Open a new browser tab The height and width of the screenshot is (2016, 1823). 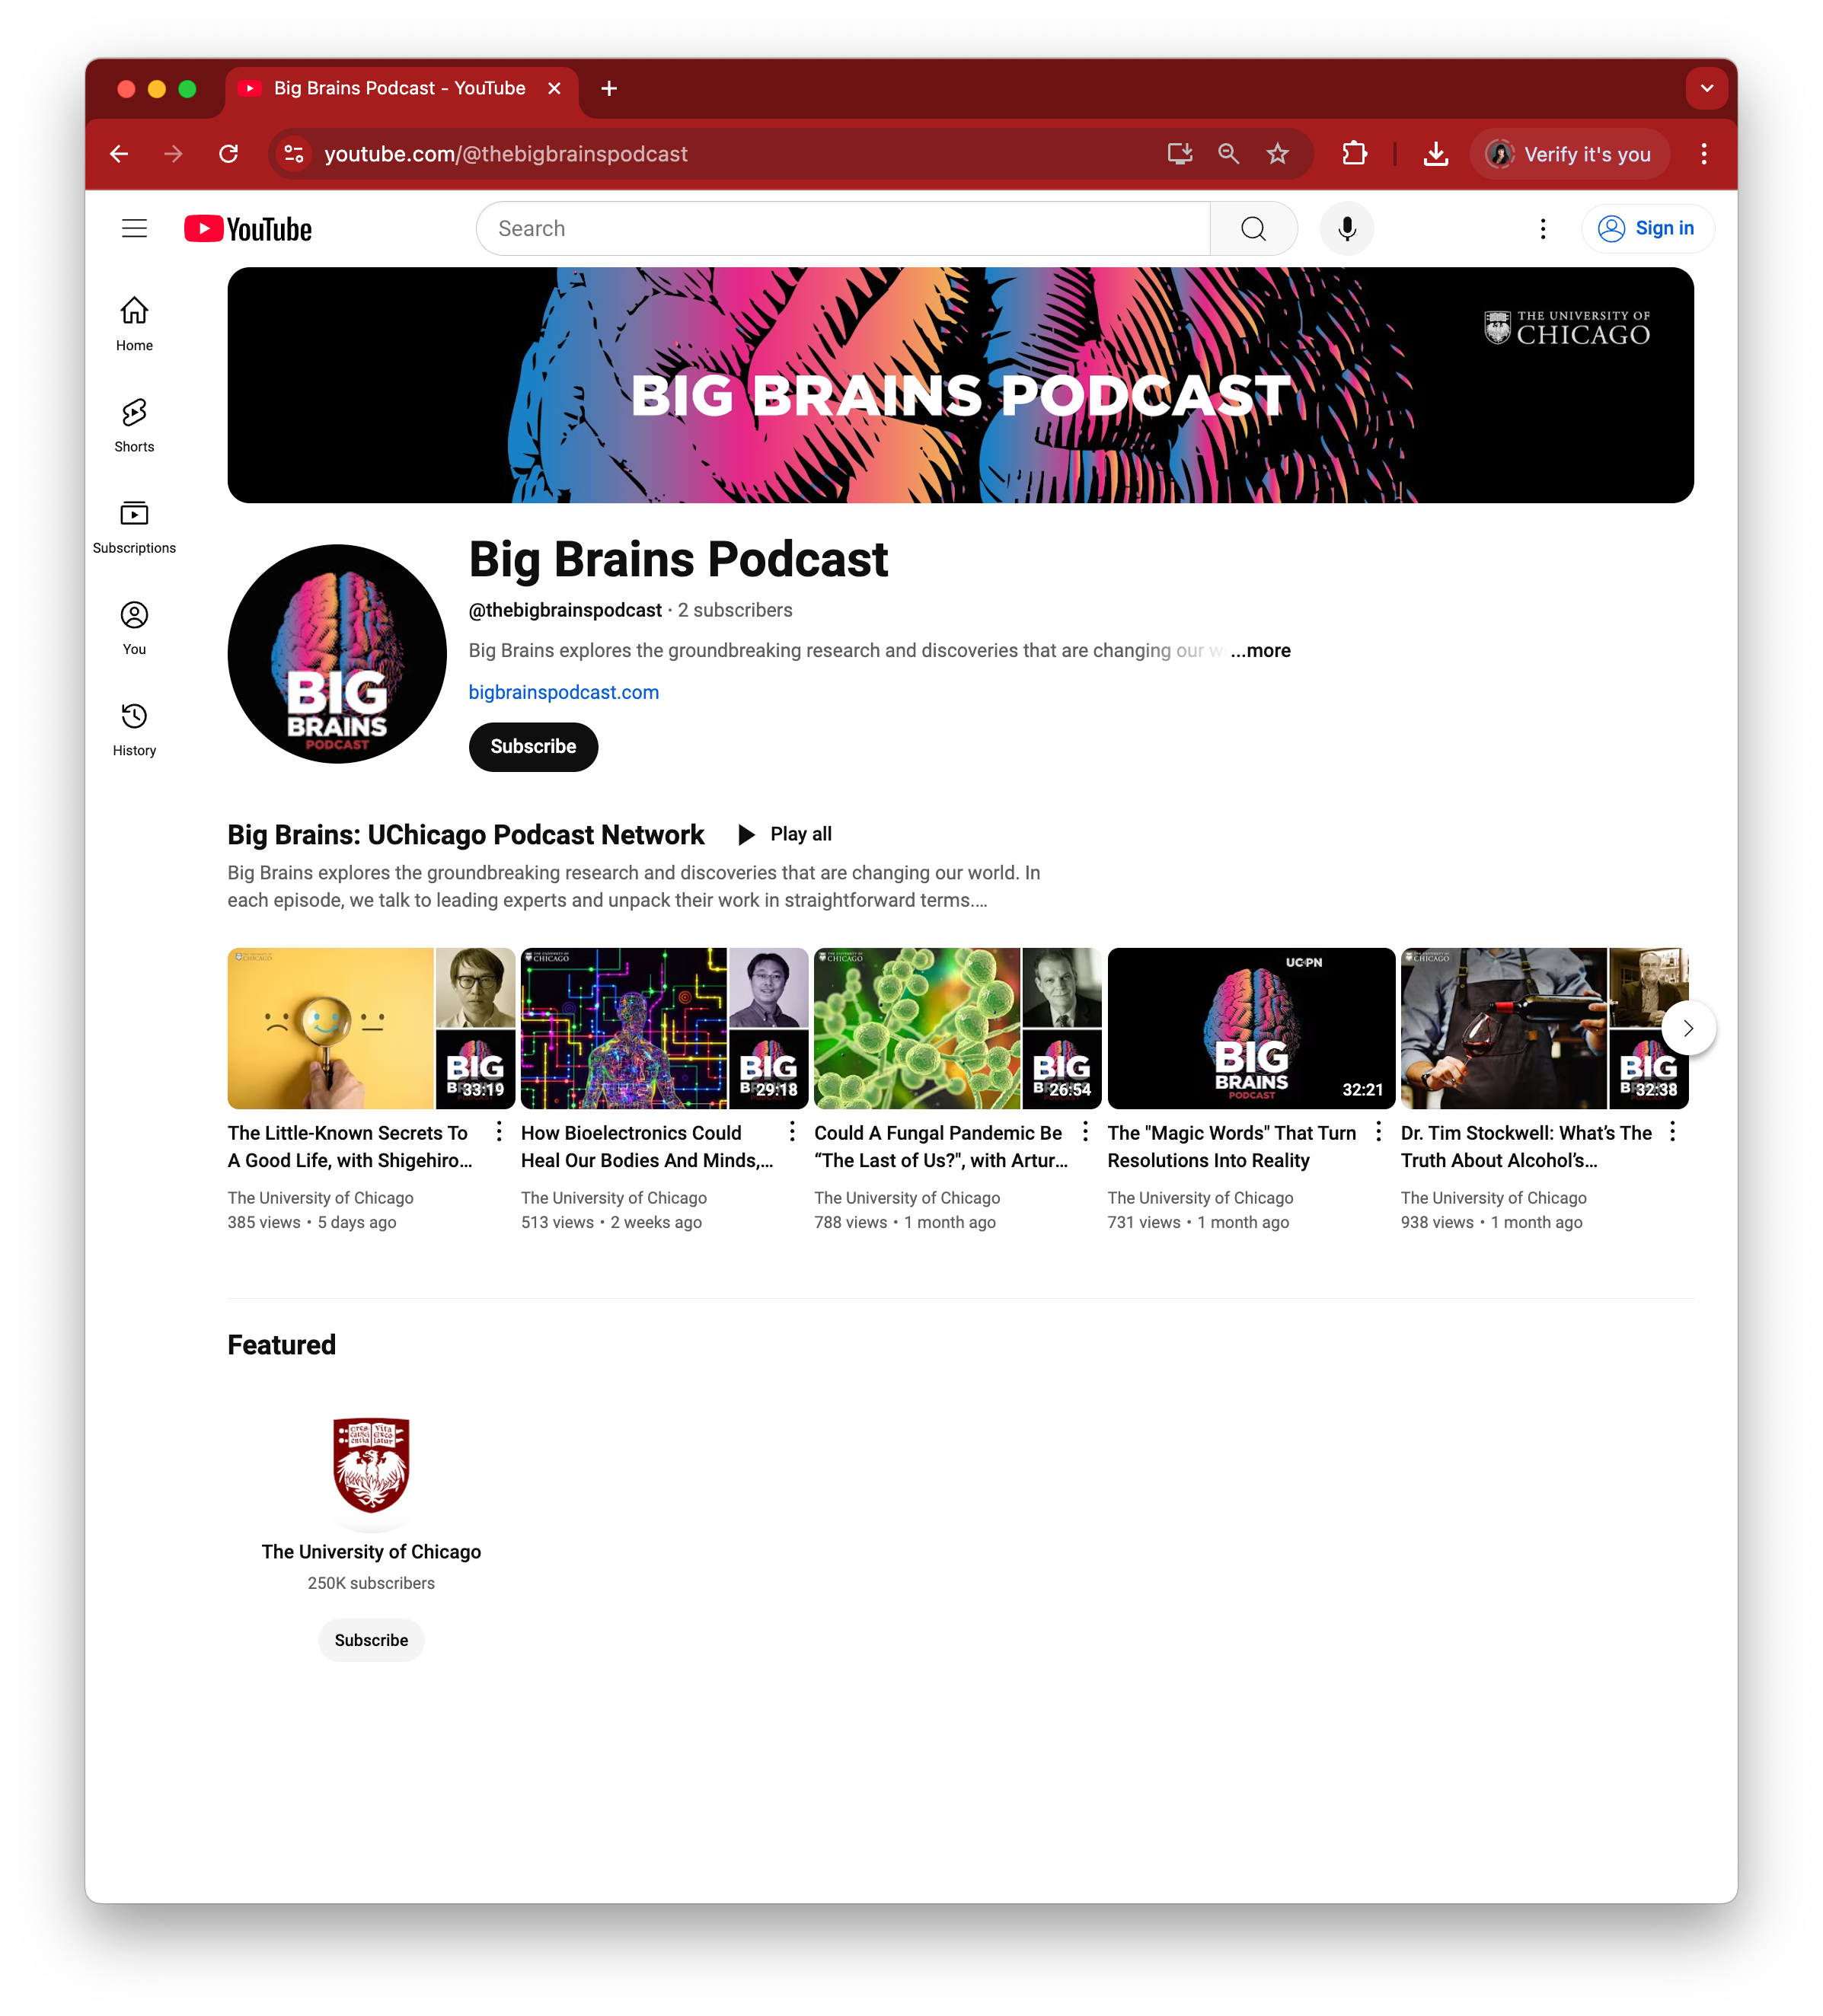coord(609,89)
